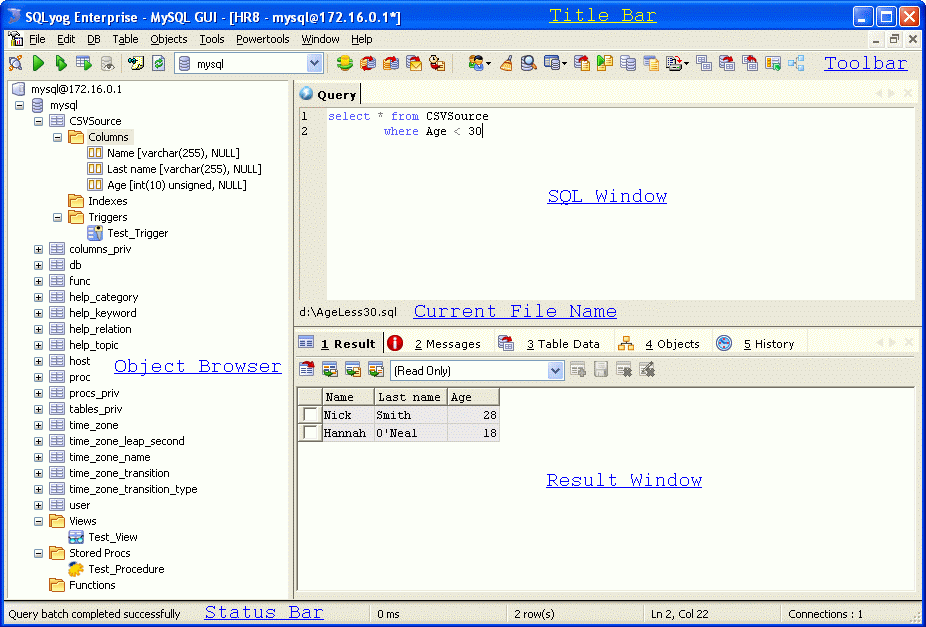Viewport: 926px width, 627px height.
Task: Switch to the 2 Messages tab
Action: pyautogui.click(x=447, y=344)
